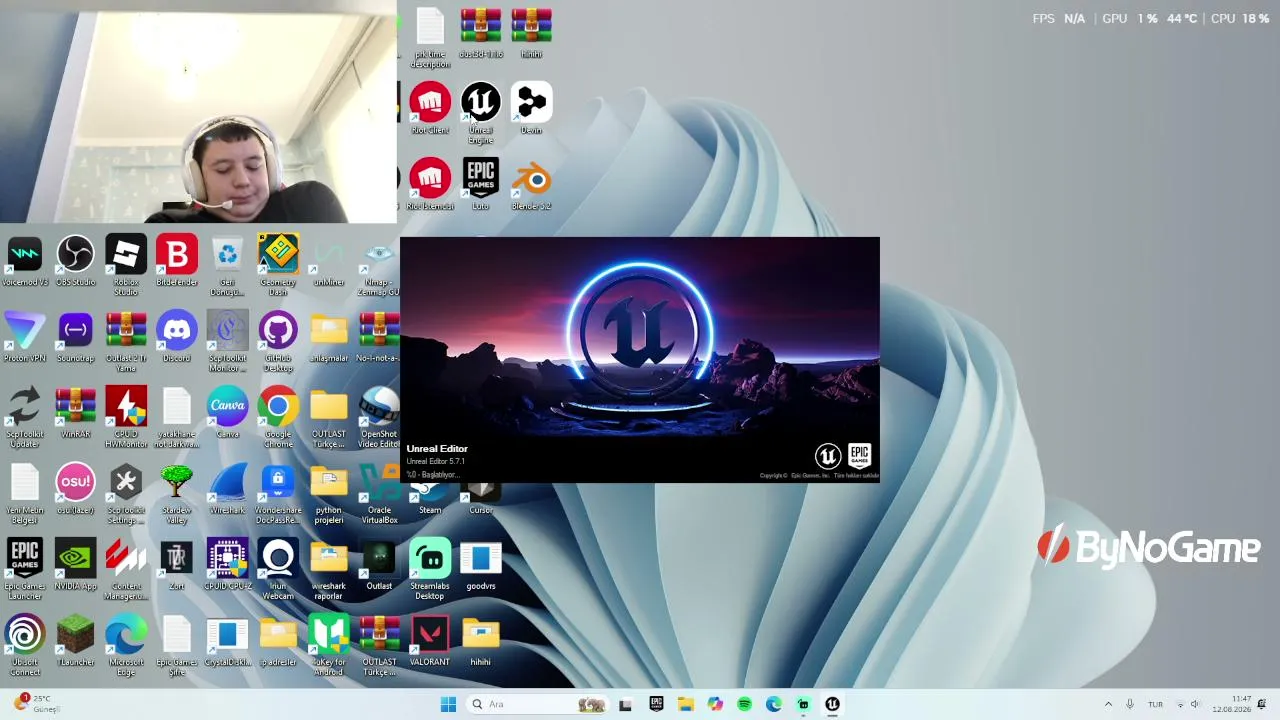
Task: Select the Unreal Engine desktop shortcut
Action: pyautogui.click(x=481, y=114)
